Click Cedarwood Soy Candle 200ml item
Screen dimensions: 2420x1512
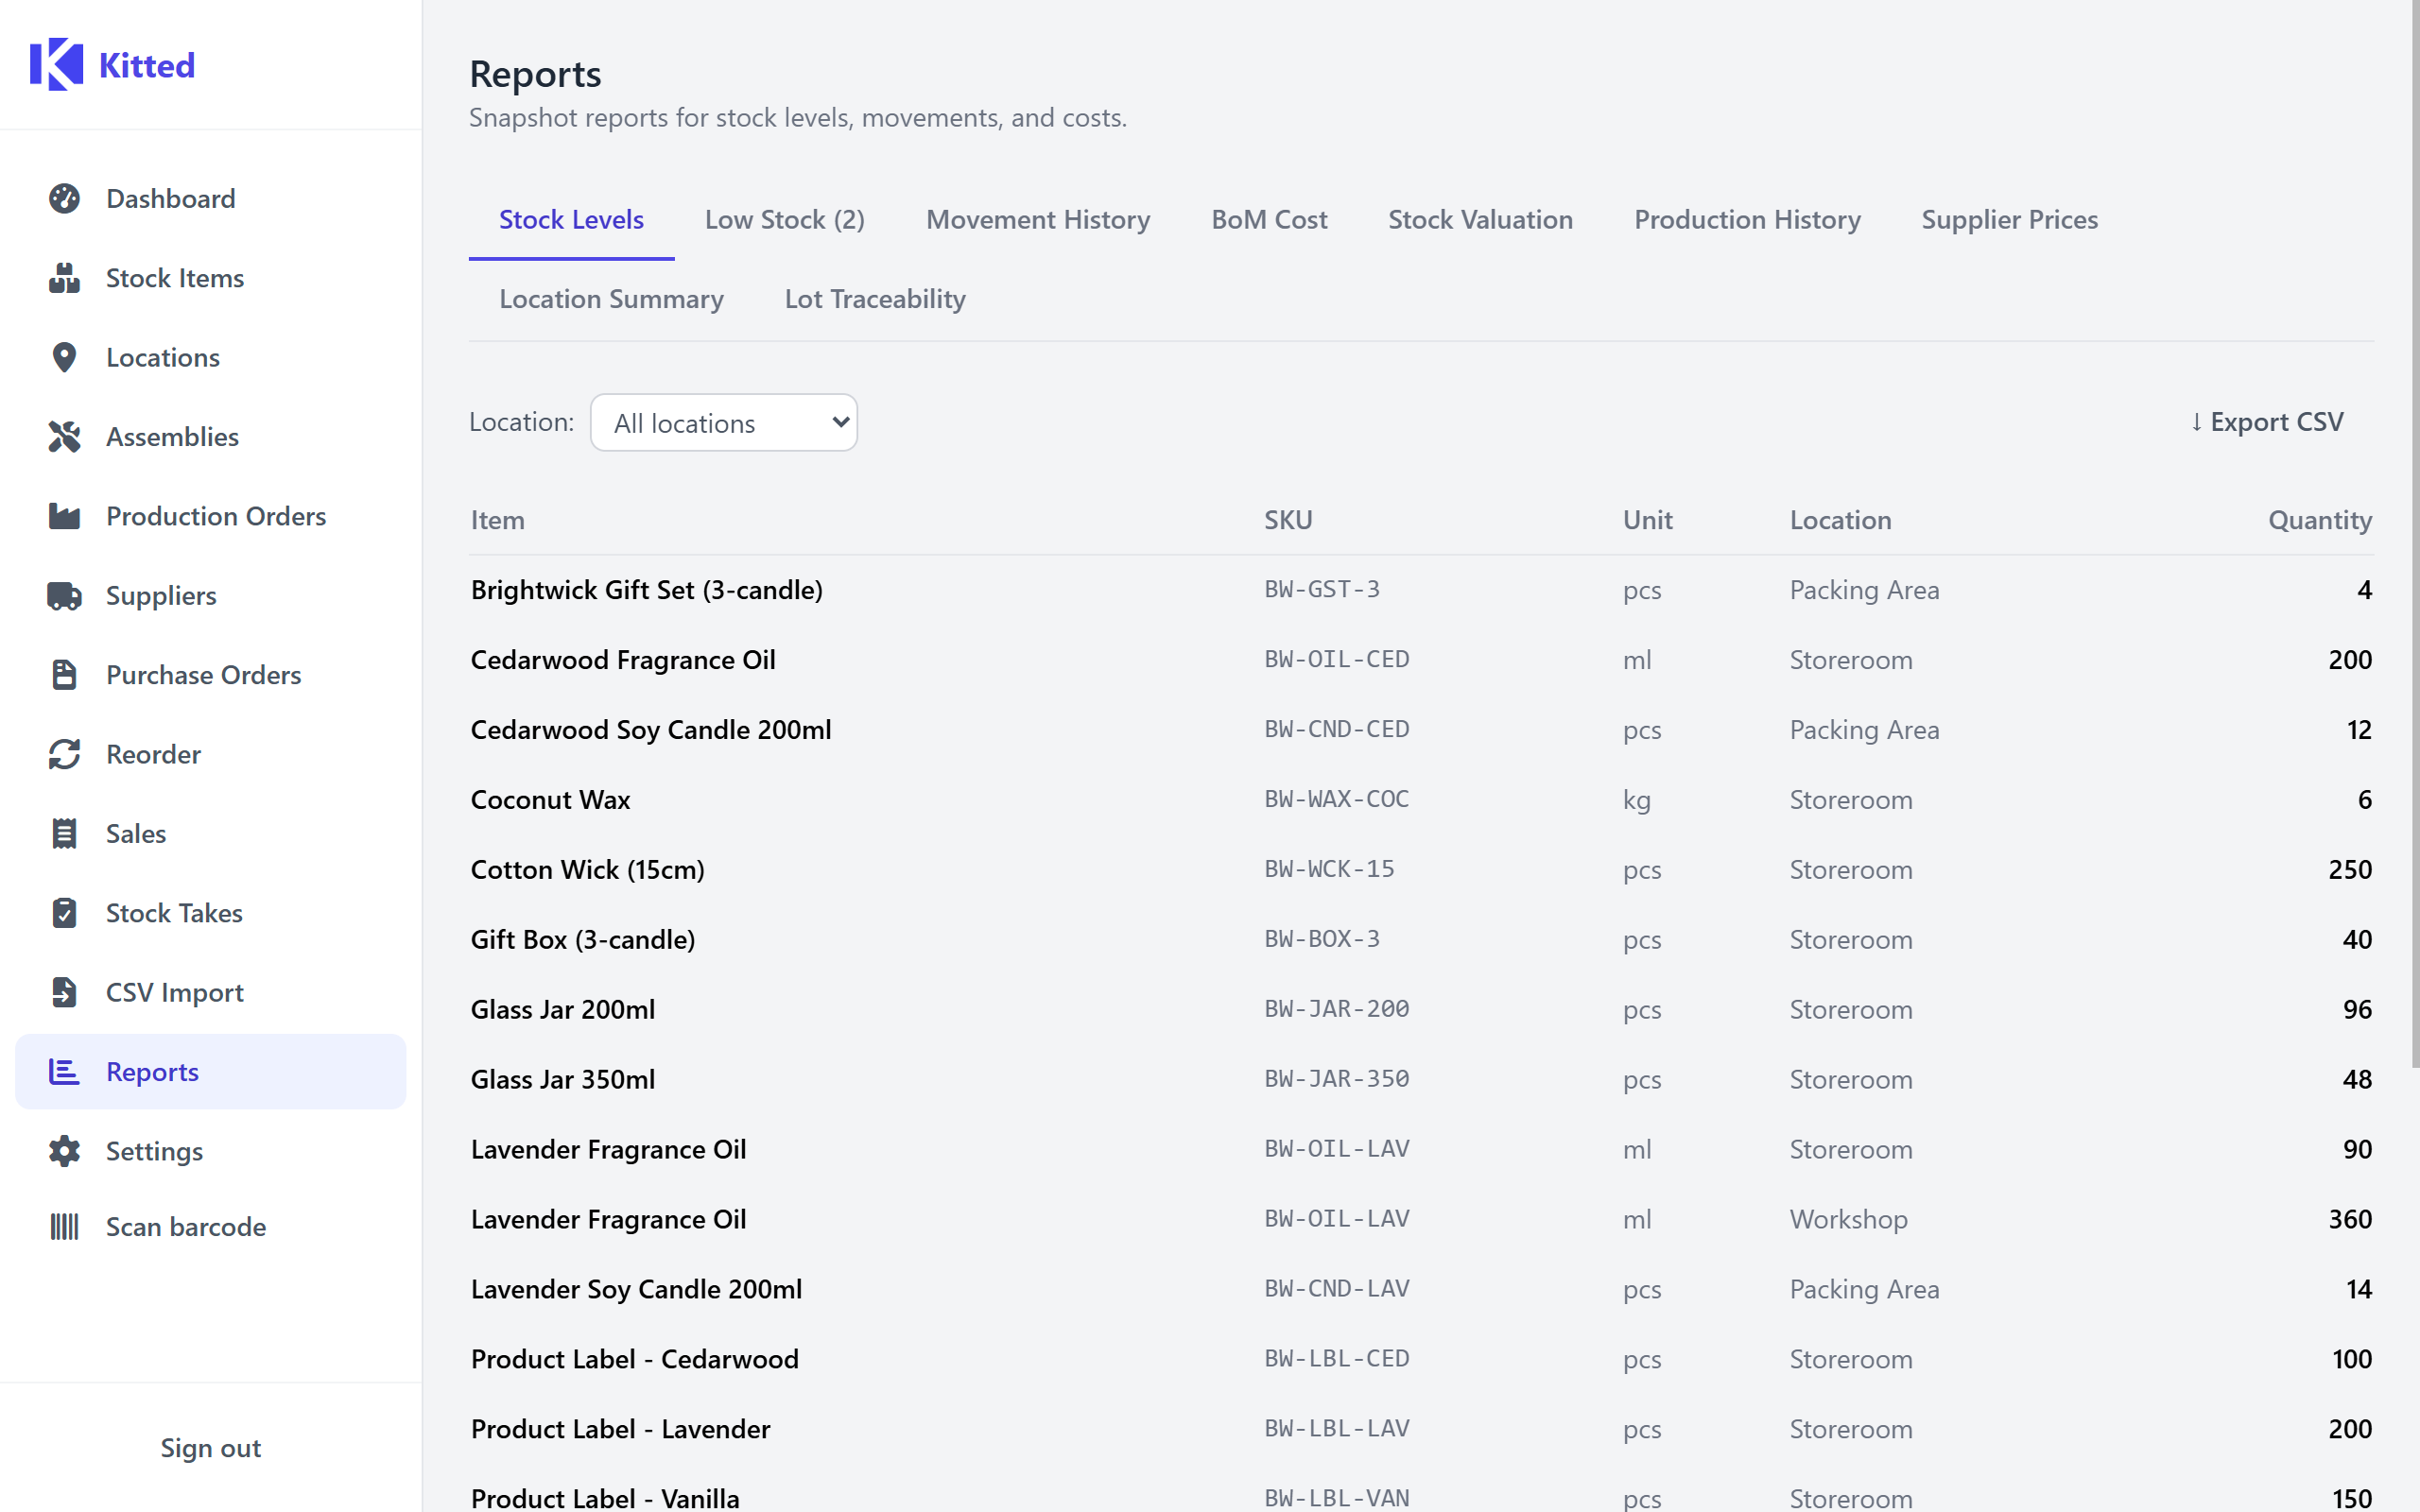651,730
